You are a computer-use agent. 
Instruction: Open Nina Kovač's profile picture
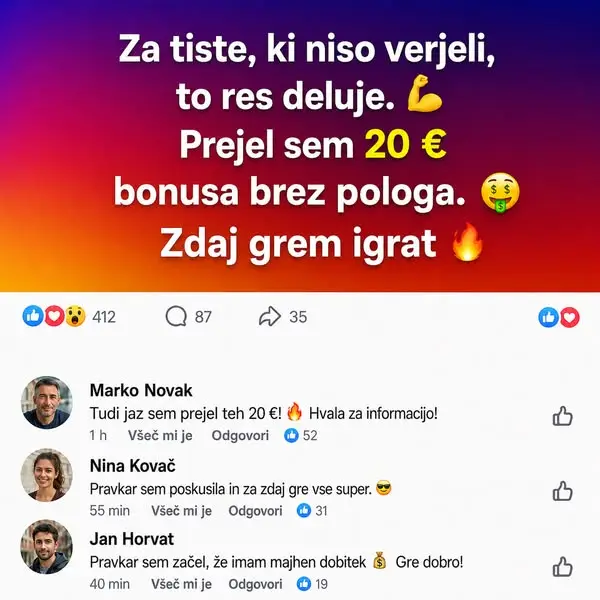point(47,475)
